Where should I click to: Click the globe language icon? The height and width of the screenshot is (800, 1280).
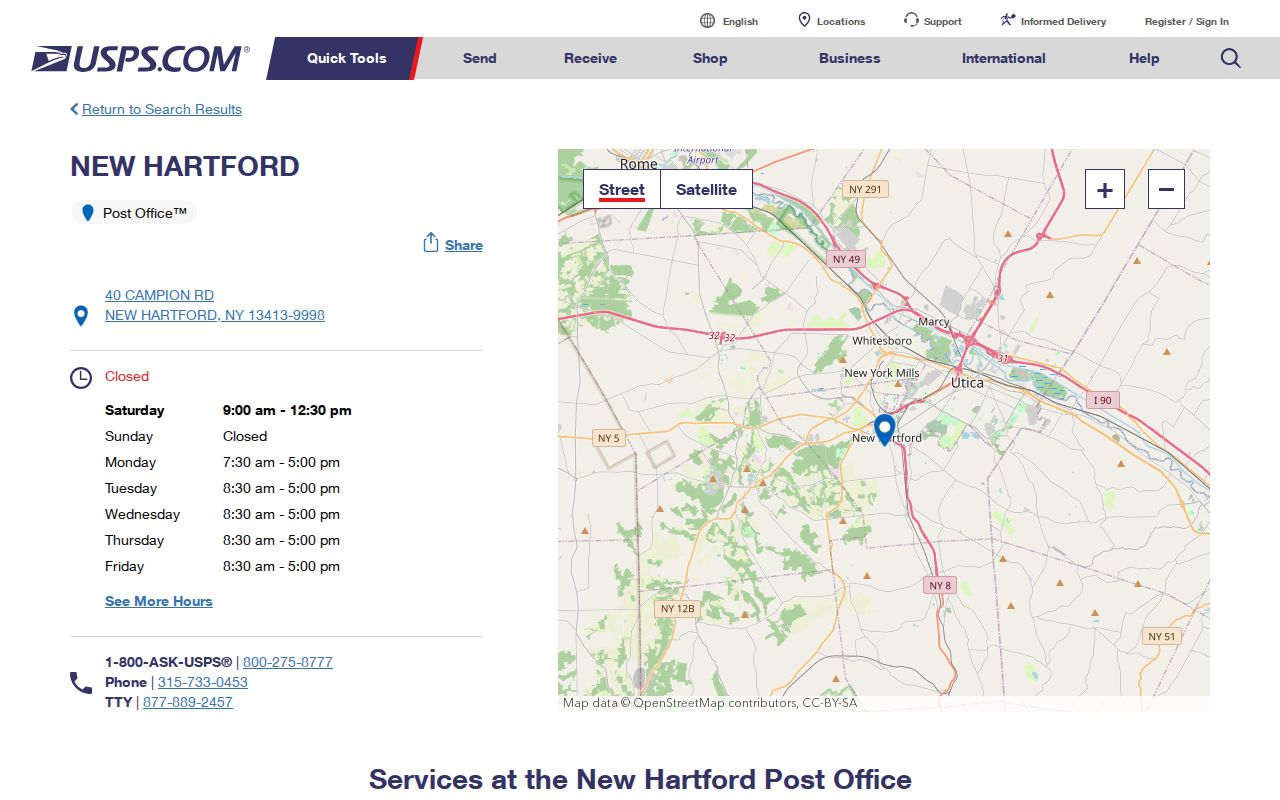(x=708, y=21)
